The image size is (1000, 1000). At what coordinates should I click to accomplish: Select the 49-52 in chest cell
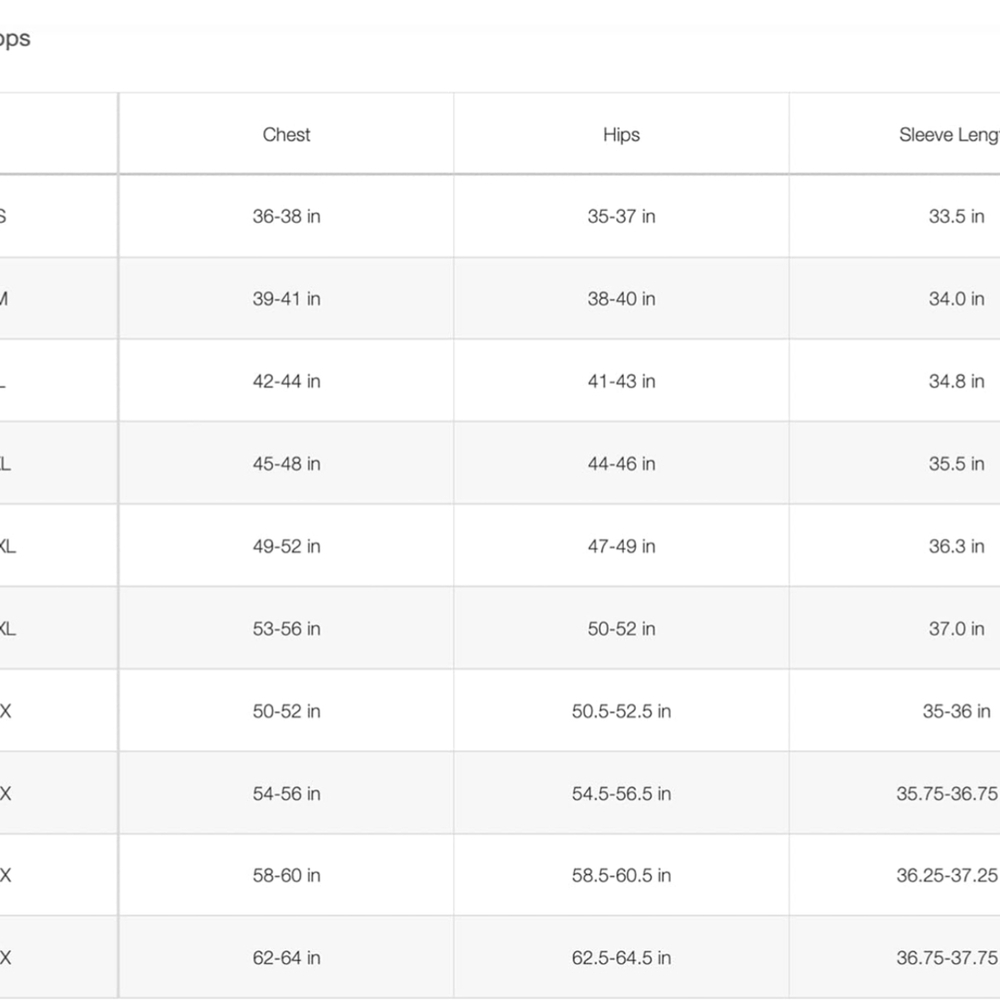286,546
